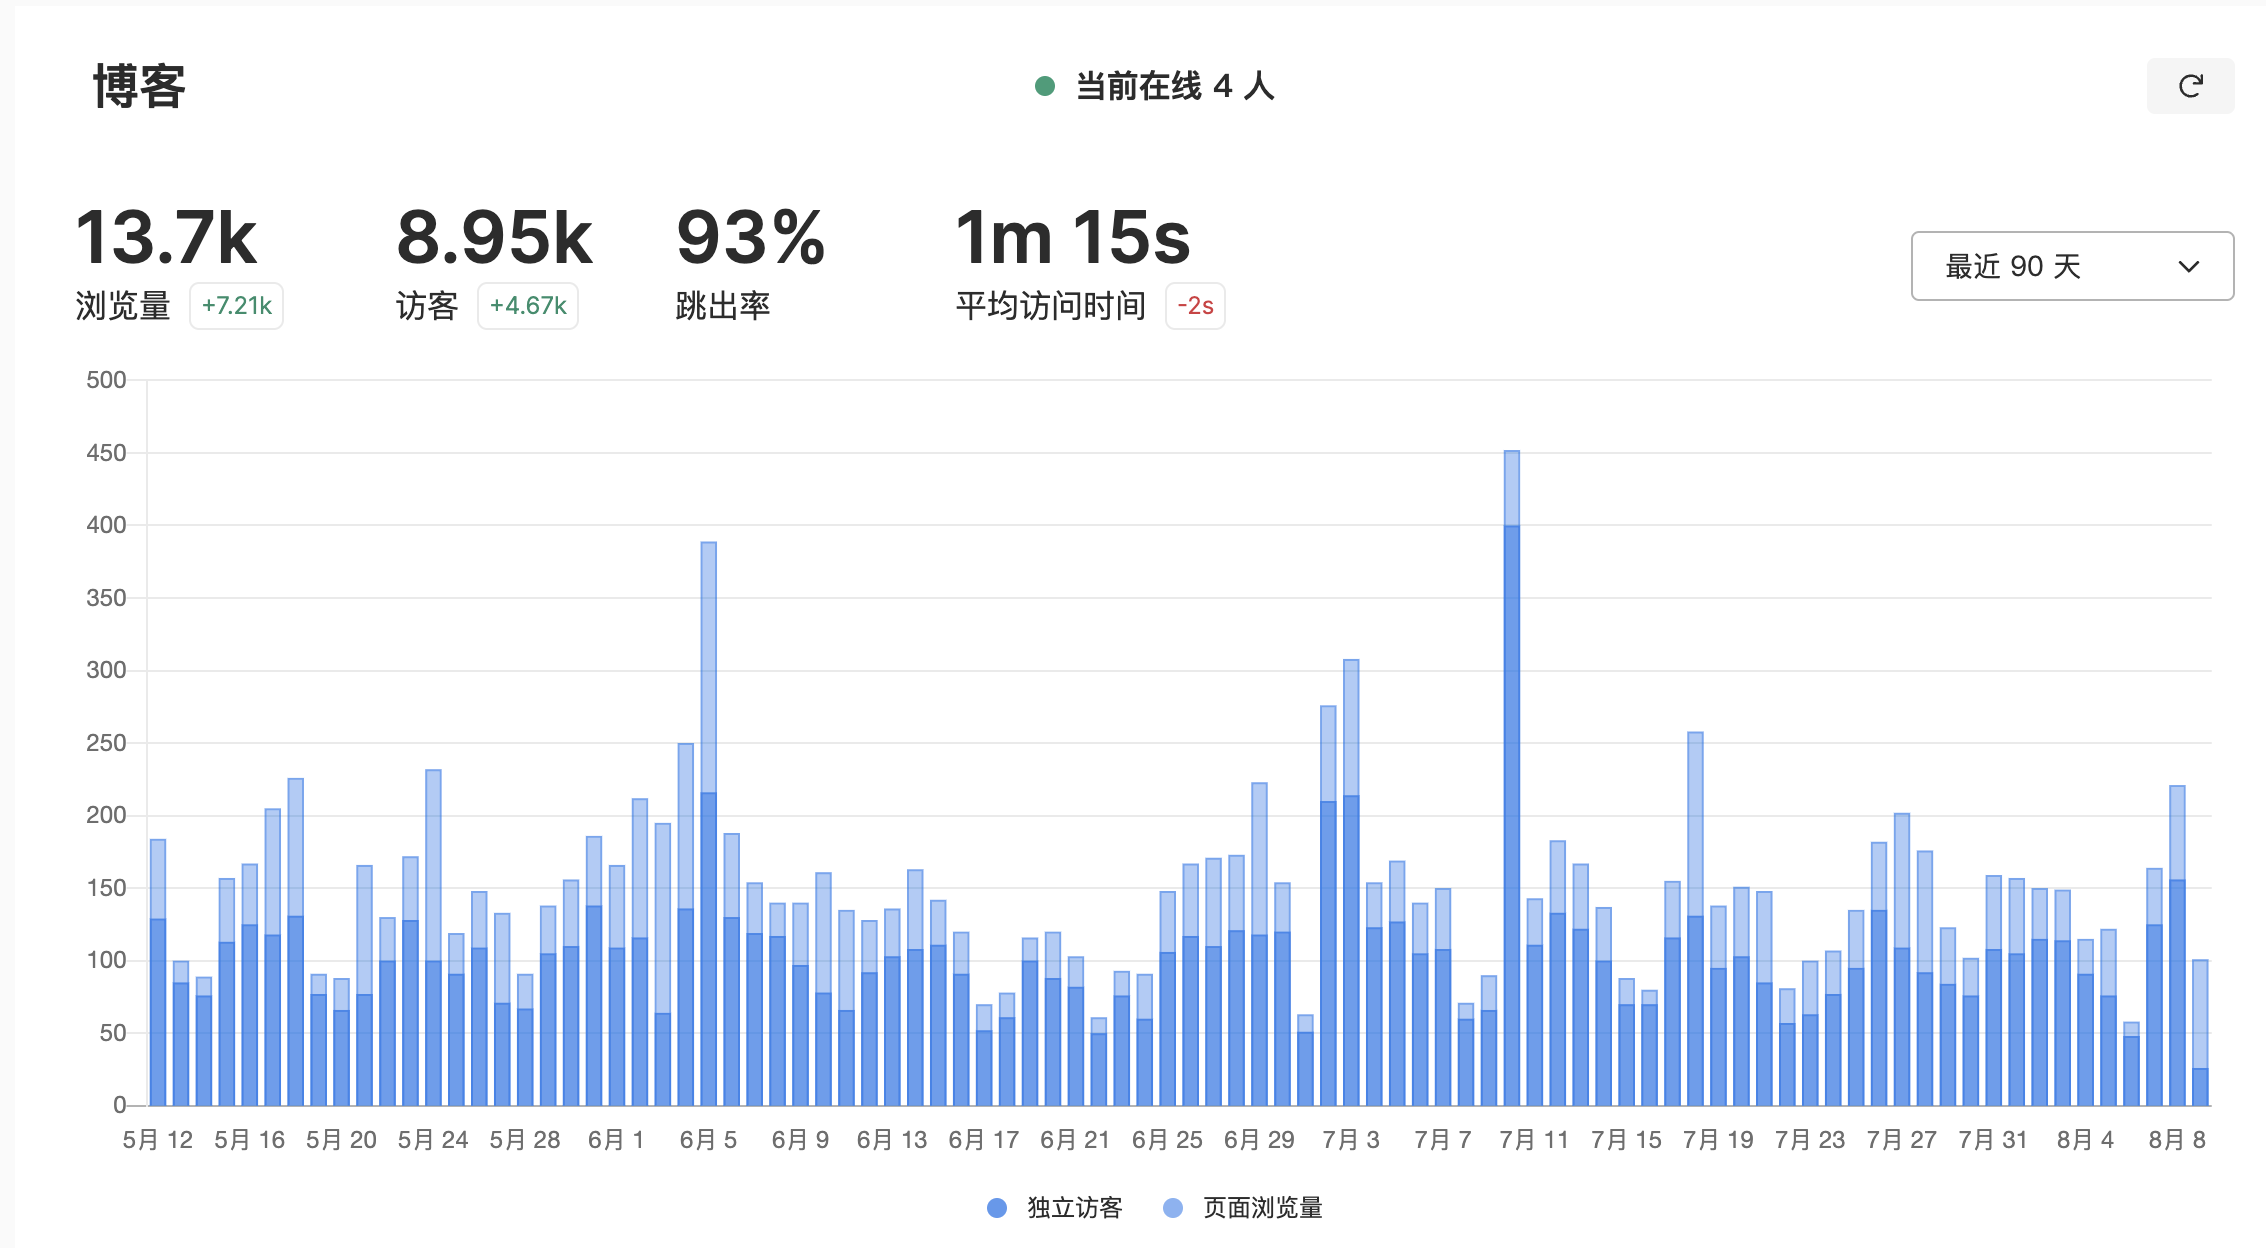This screenshot has height=1248, width=2266.
Task: Click the 页面浏览量 legend color dot
Action: [1173, 1208]
